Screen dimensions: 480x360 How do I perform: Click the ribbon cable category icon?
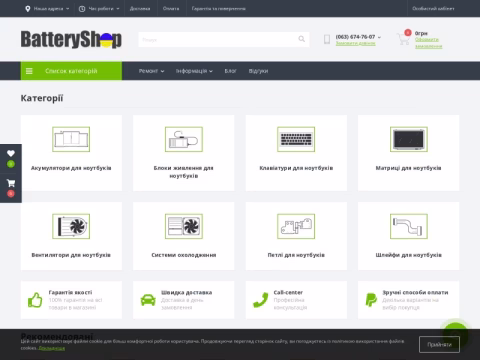click(x=409, y=226)
